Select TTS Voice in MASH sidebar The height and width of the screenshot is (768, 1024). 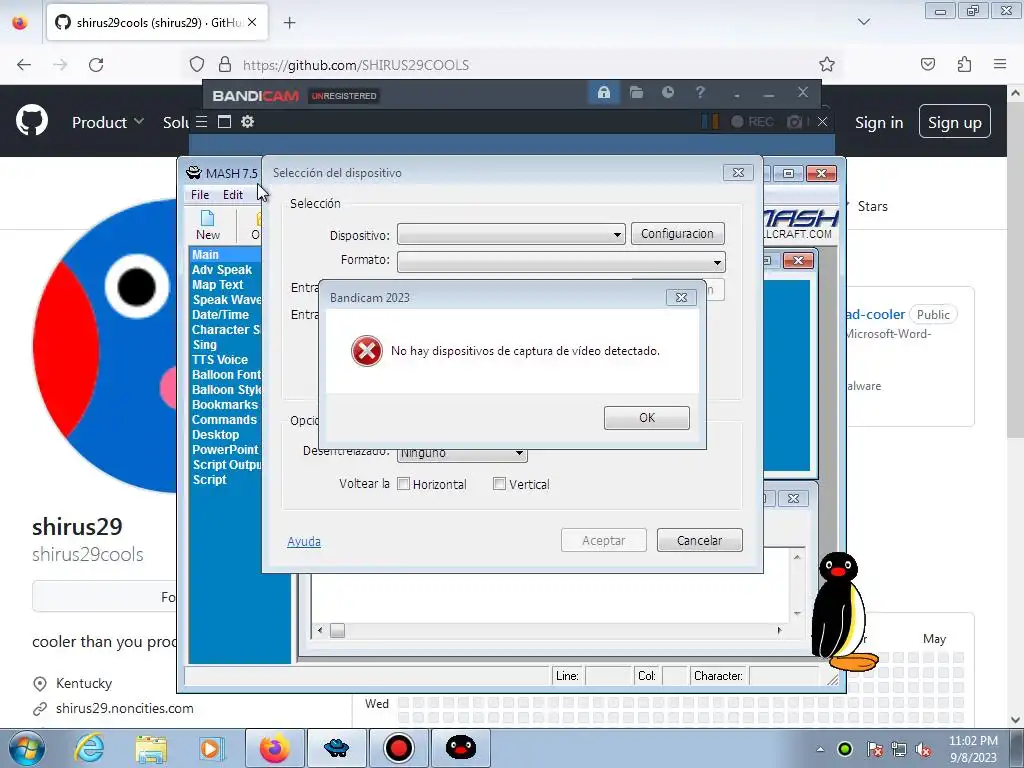(219, 360)
